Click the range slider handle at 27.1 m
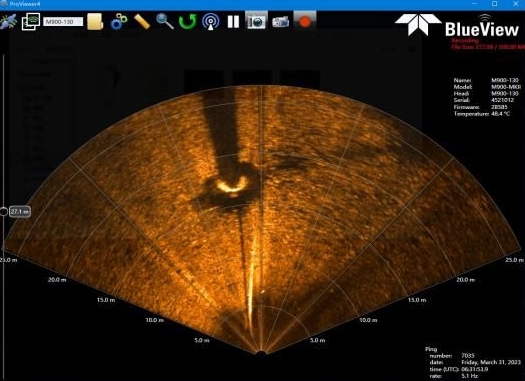Screen dimensions: 525x381 pos(4,212)
